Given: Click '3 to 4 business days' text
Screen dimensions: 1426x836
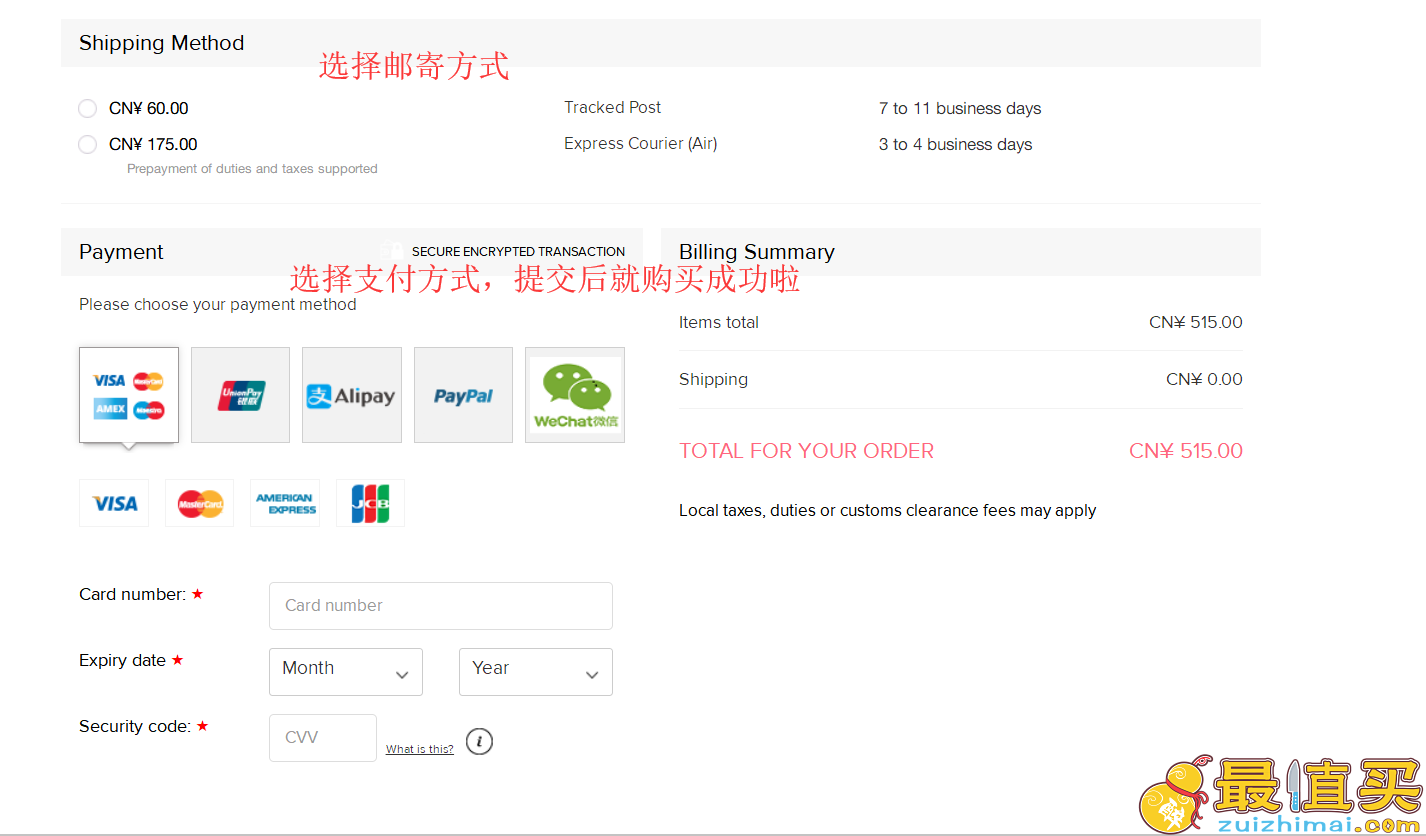Looking at the screenshot, I should point(956,144).
